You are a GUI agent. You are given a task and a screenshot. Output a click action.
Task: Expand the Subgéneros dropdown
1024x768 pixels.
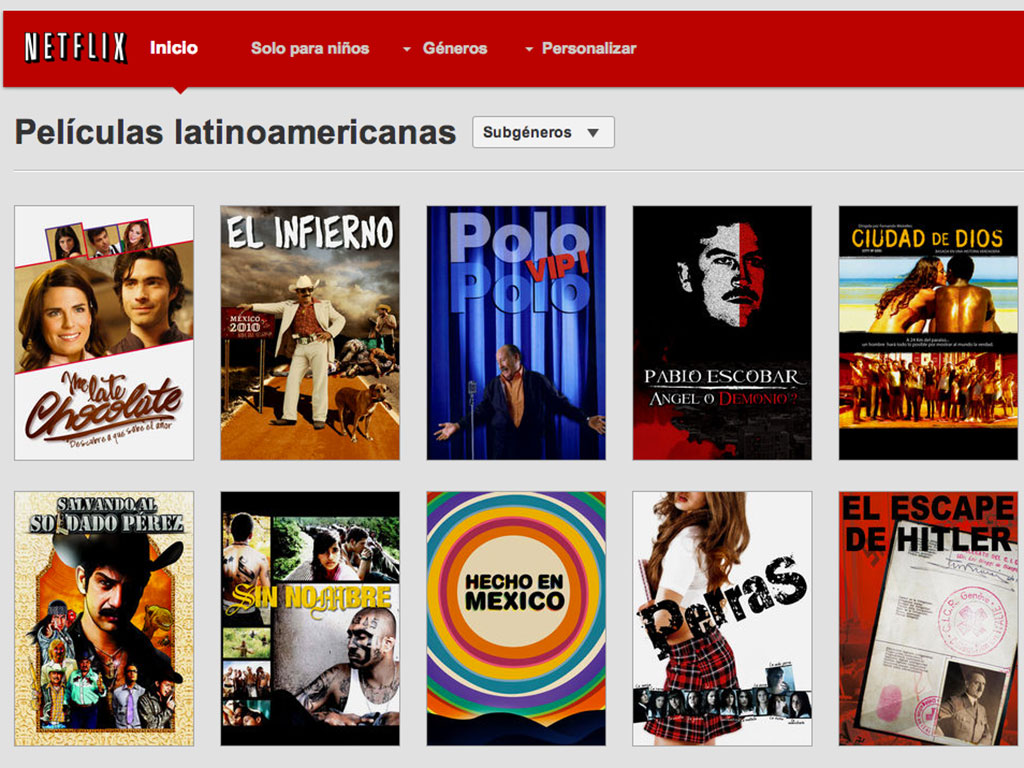tap(542, 132)
